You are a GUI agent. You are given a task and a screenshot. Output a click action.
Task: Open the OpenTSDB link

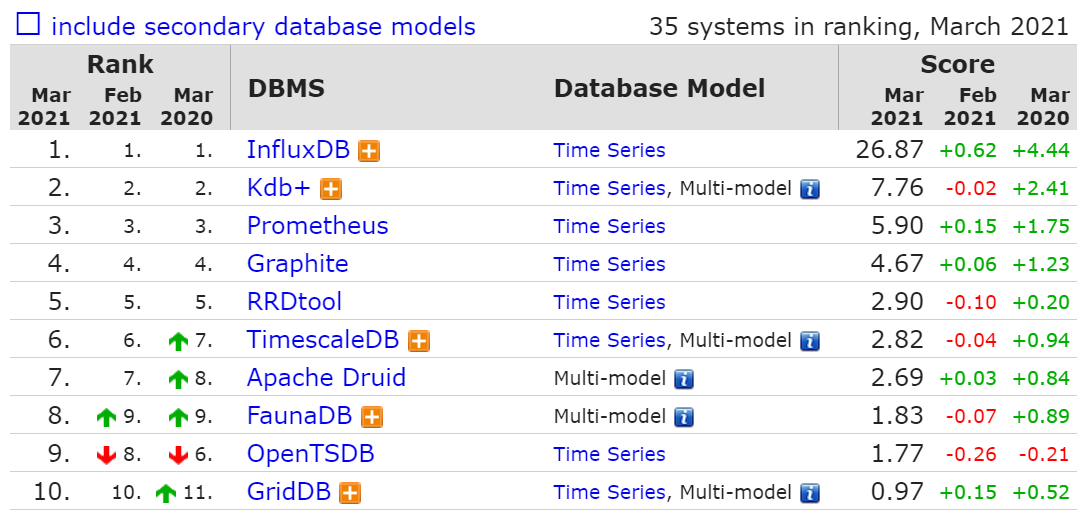310,454
